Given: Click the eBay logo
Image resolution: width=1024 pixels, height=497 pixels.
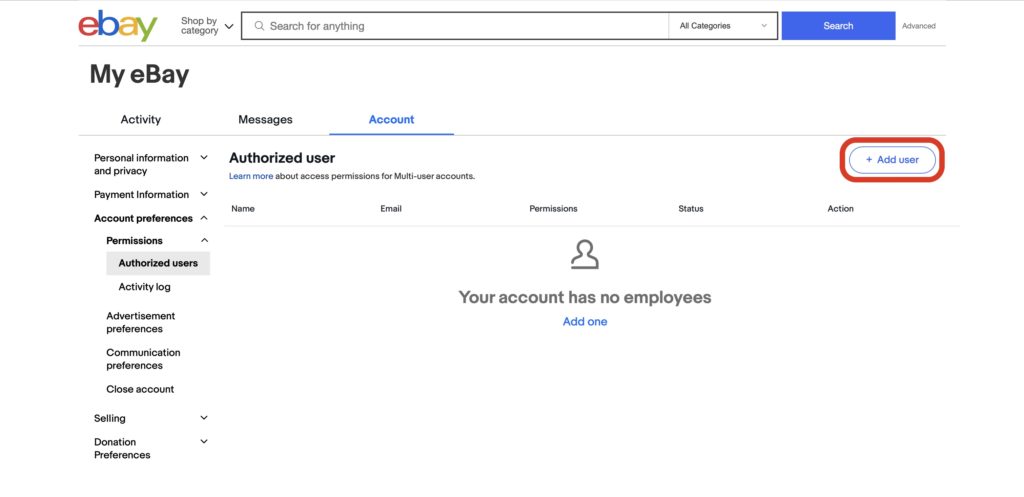Looking at the screenshot, I should [x=118, y=25].
